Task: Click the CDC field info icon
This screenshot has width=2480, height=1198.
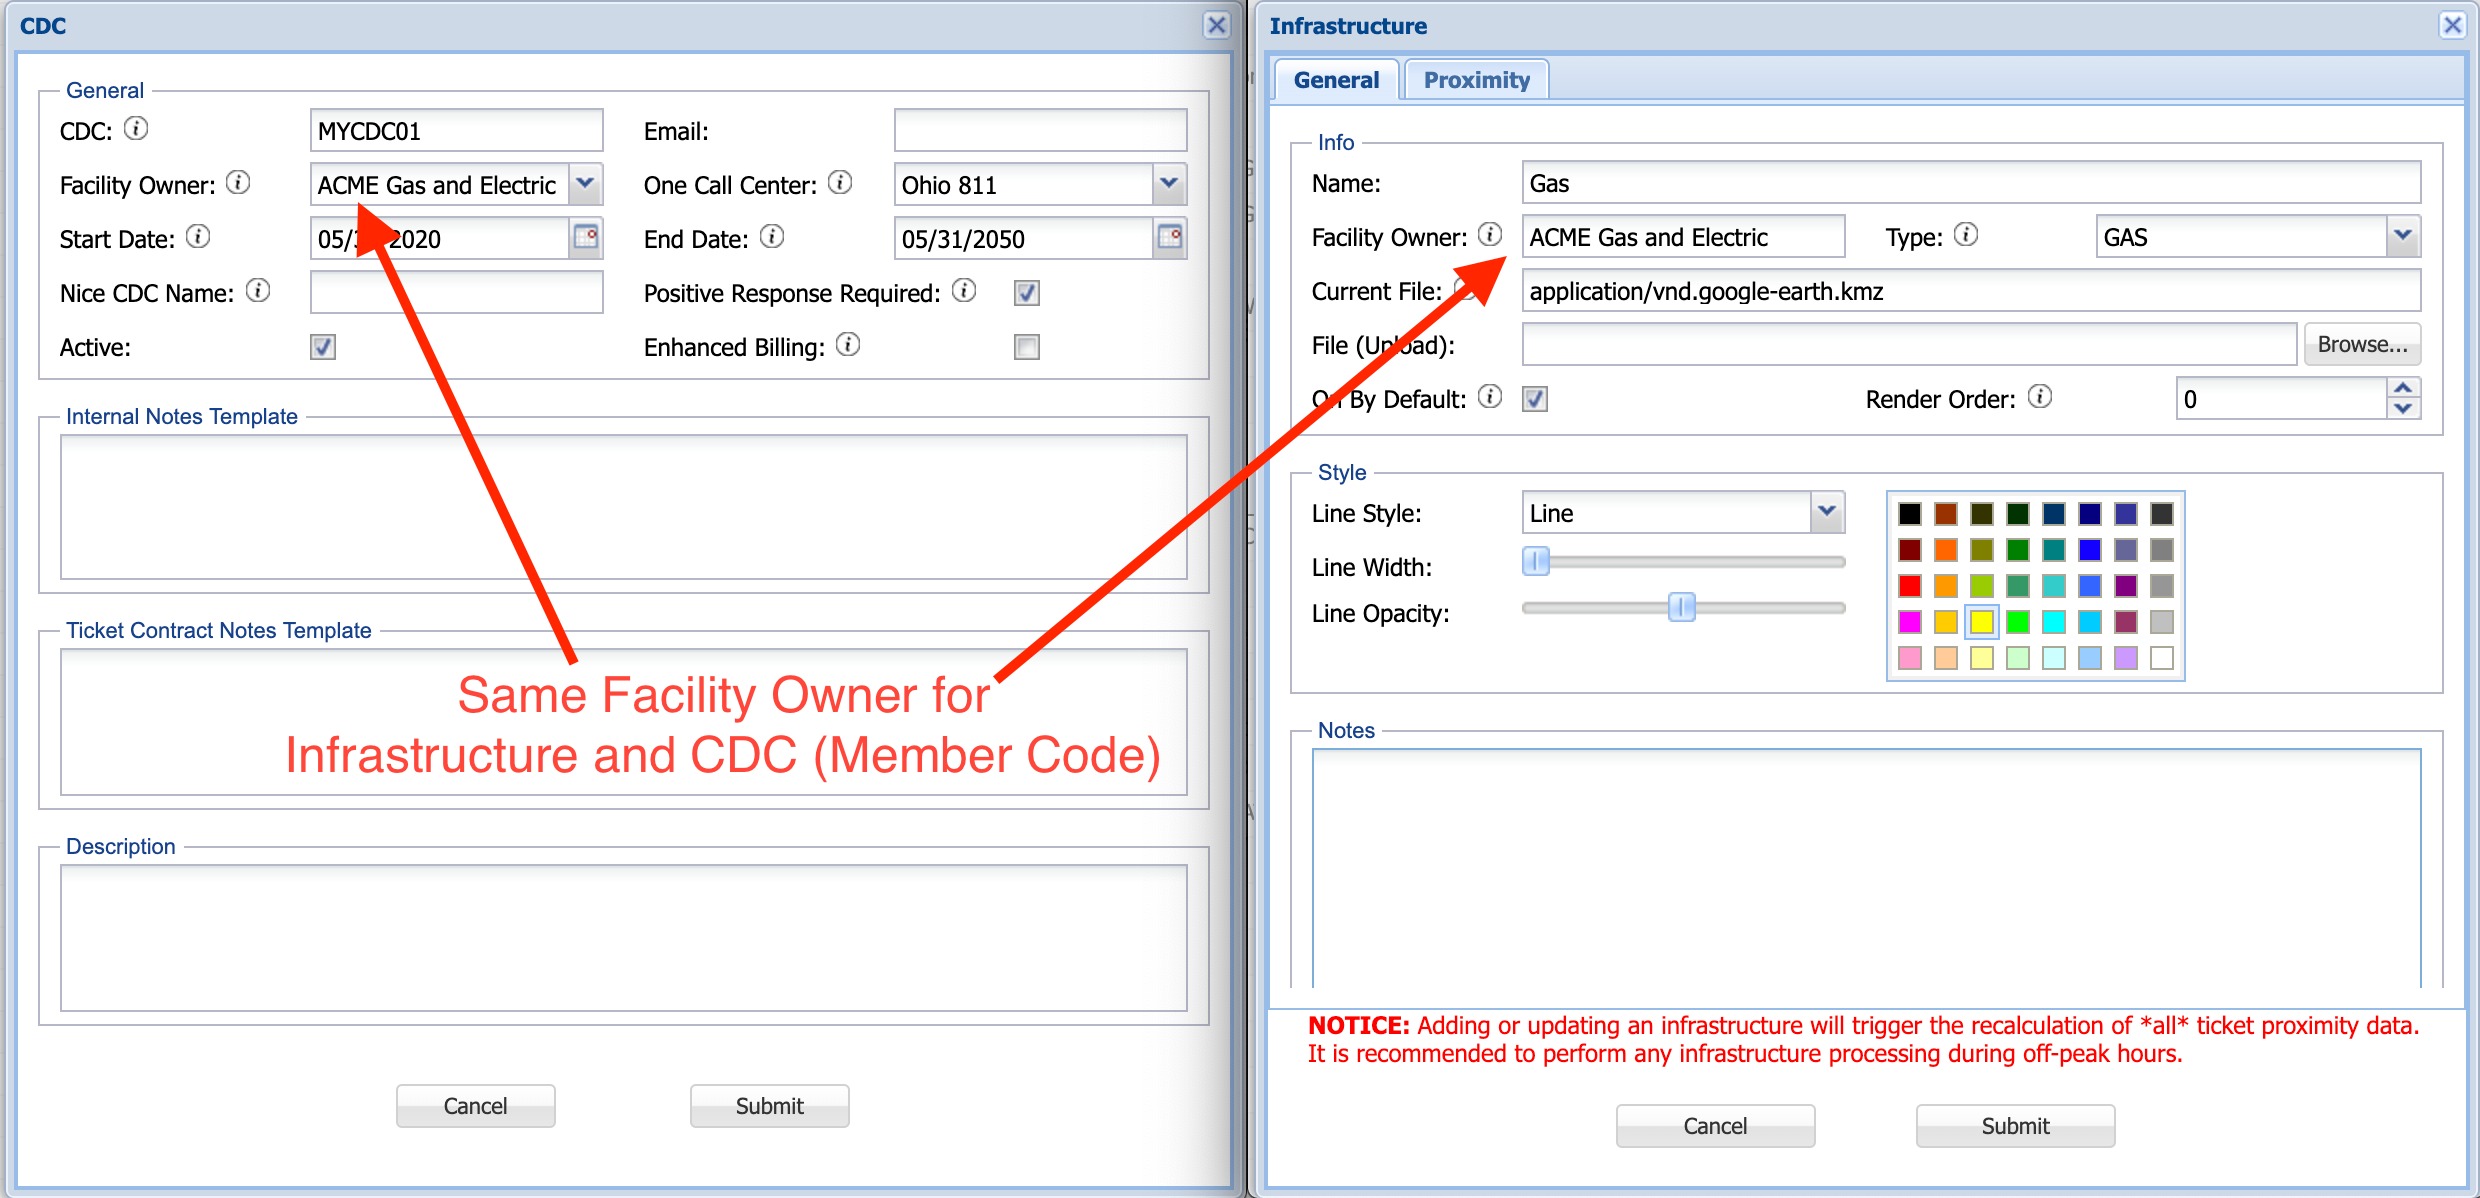Action: (x=136, y=128)
